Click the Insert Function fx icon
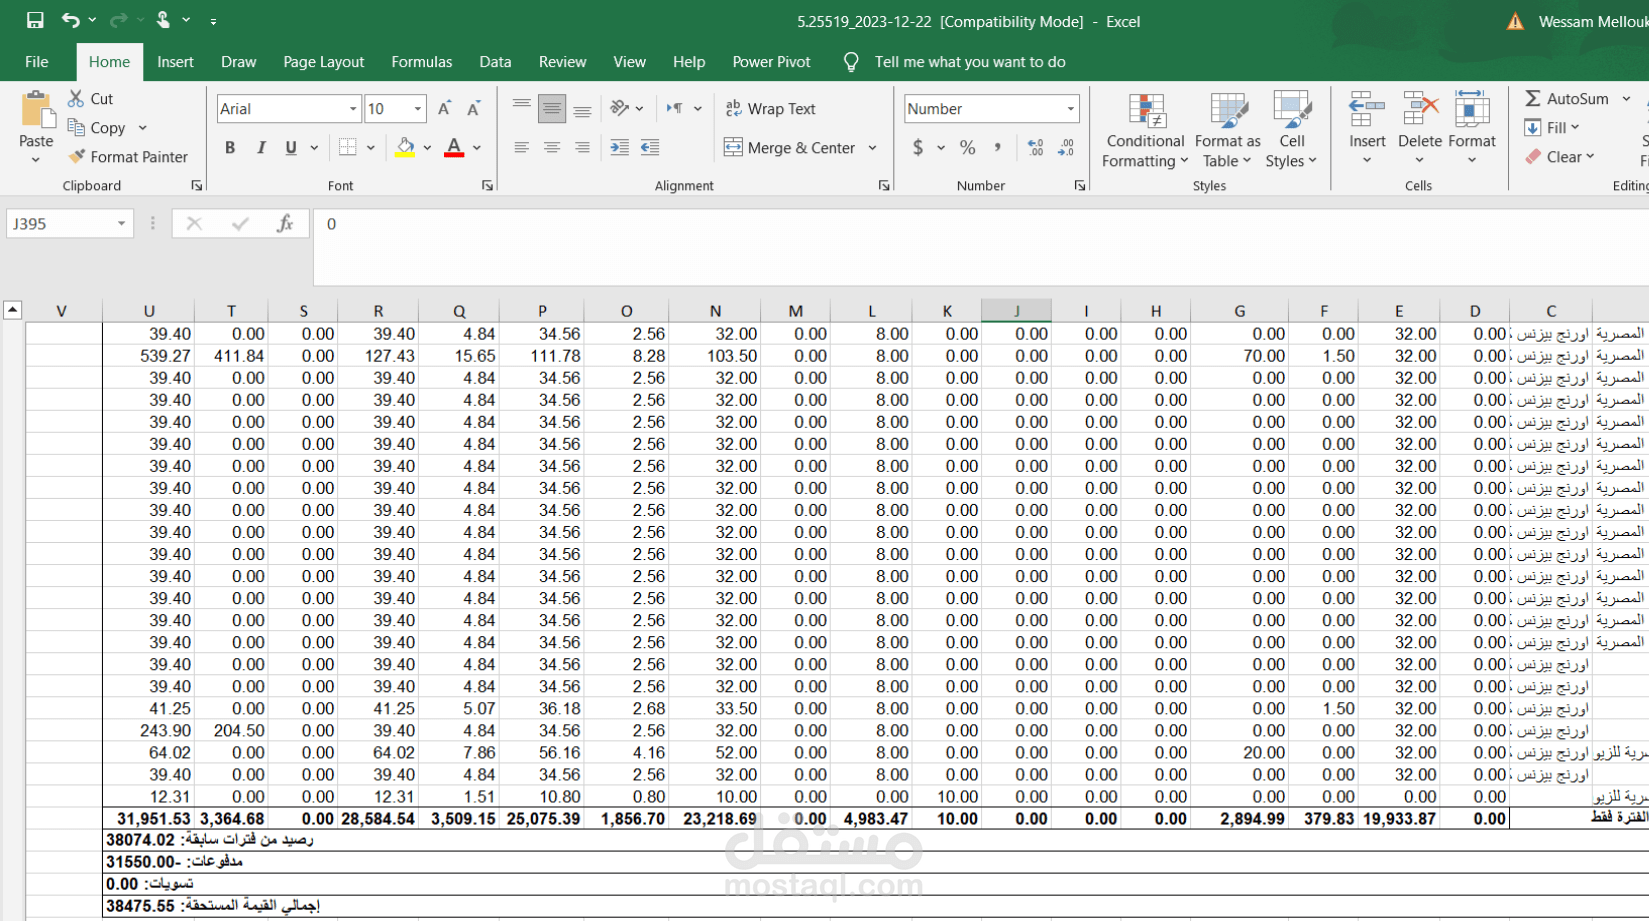 [x=285, y=223]
